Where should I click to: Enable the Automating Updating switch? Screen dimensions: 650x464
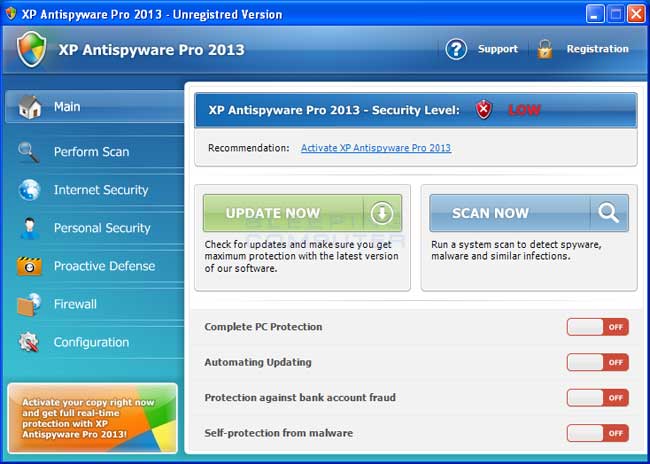[x=597, y=362]
